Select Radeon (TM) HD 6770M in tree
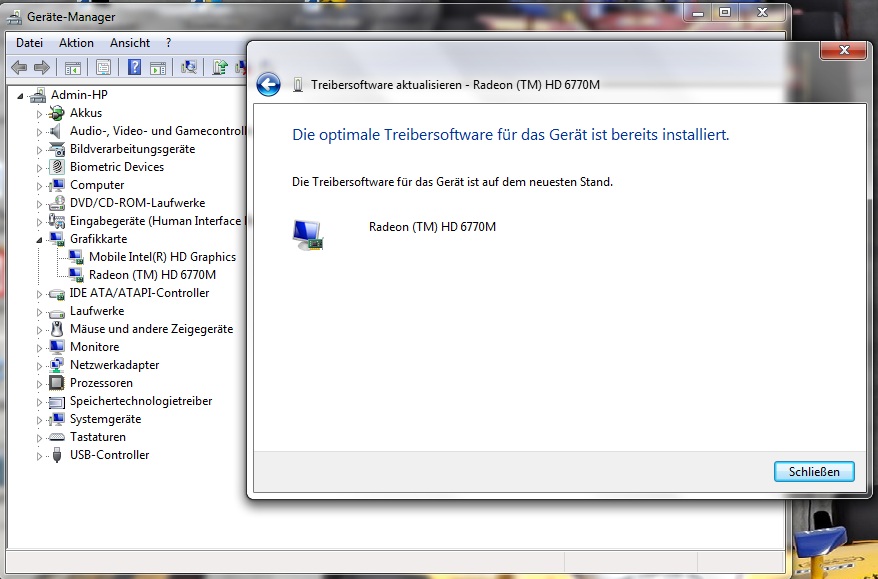878x579 pixels. pos(152,275)
